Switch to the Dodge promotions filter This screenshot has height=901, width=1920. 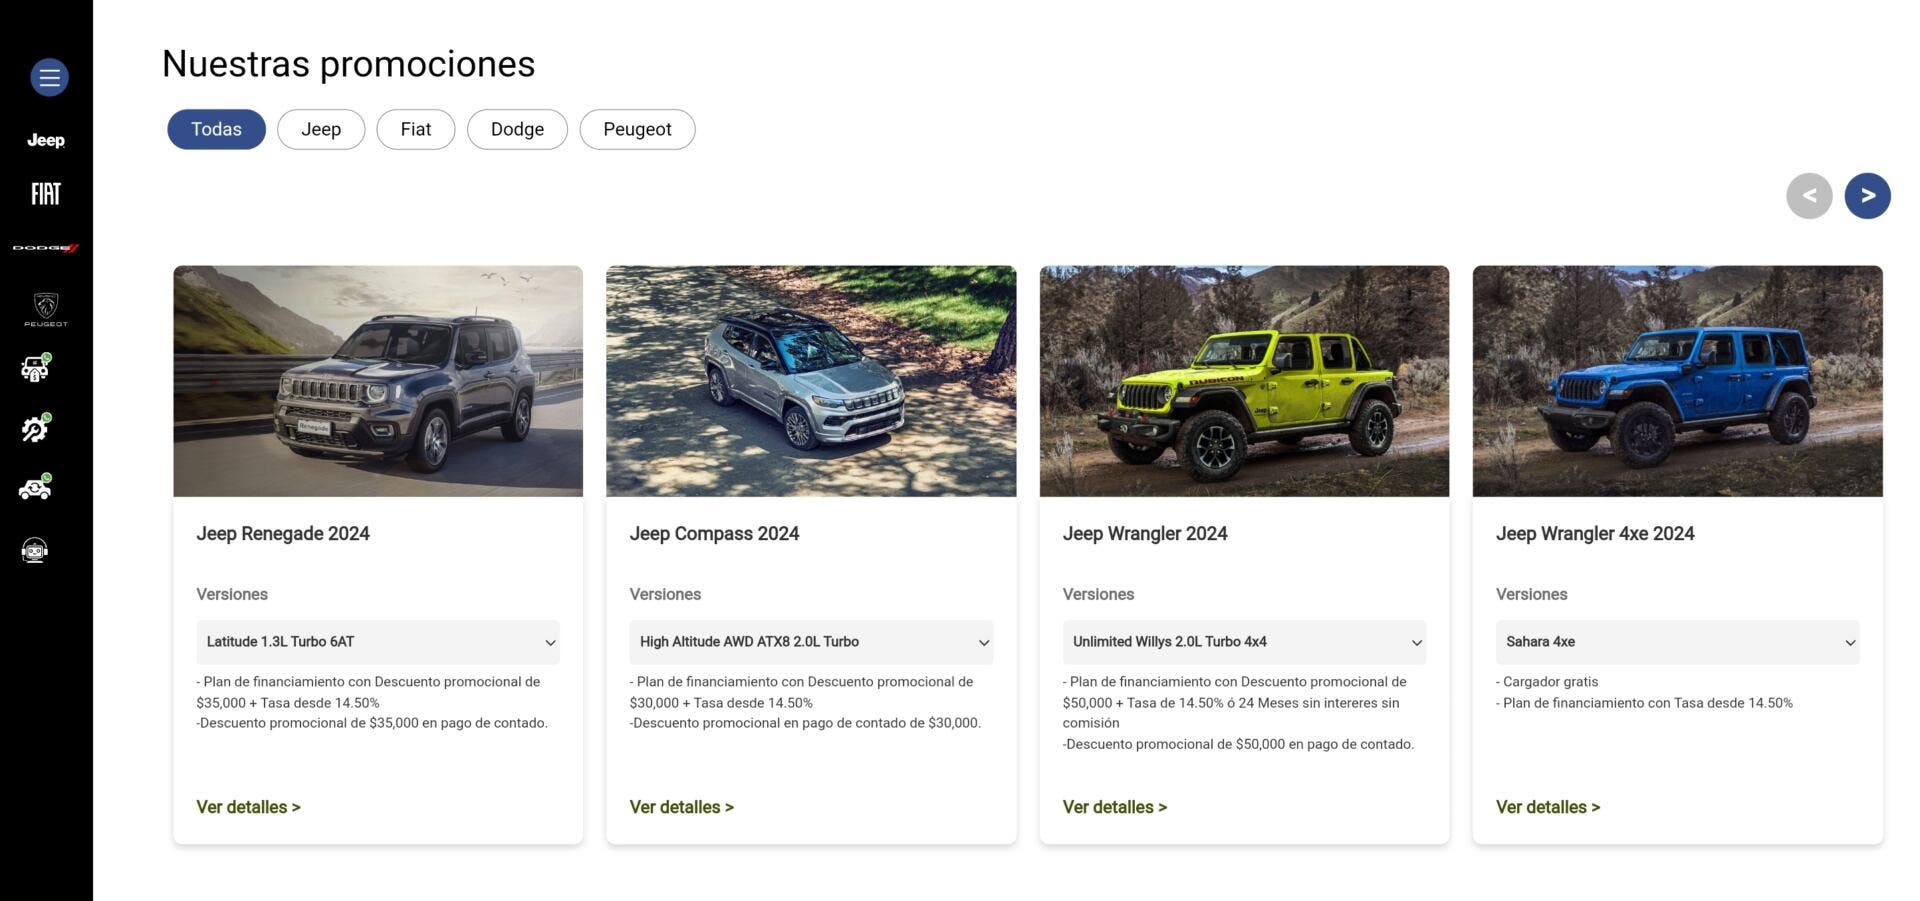coord(517,129)
